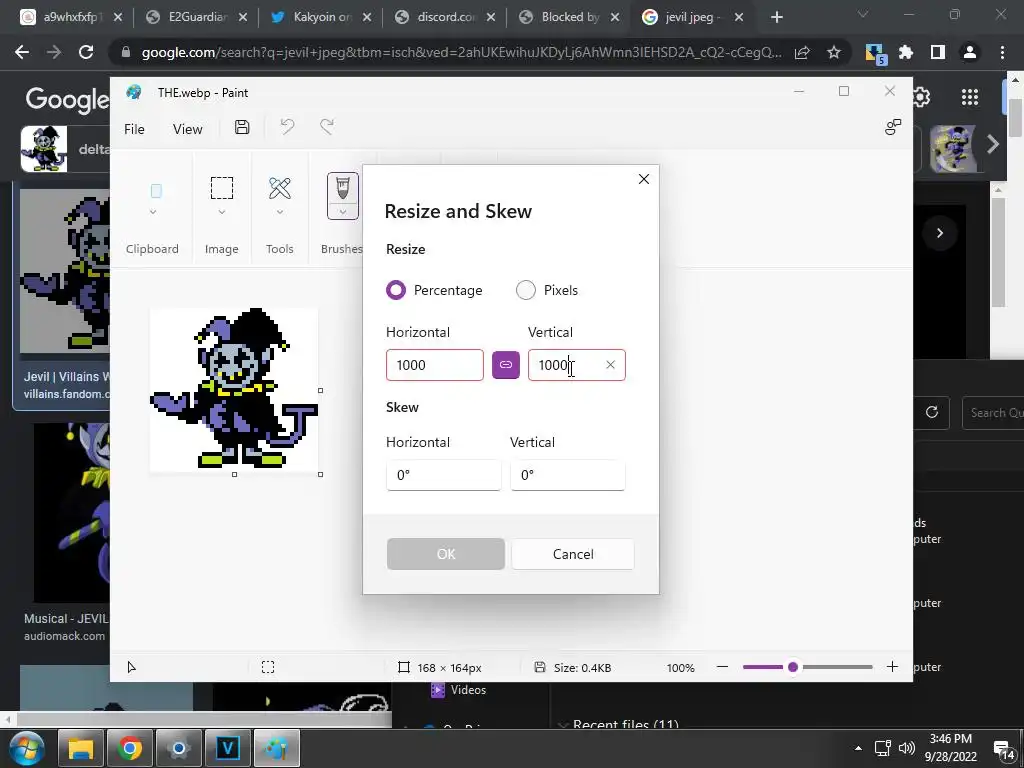The image size is (1024, 768).
Task: Click the Chrome address bar URL
Action: tap(461, 52)
